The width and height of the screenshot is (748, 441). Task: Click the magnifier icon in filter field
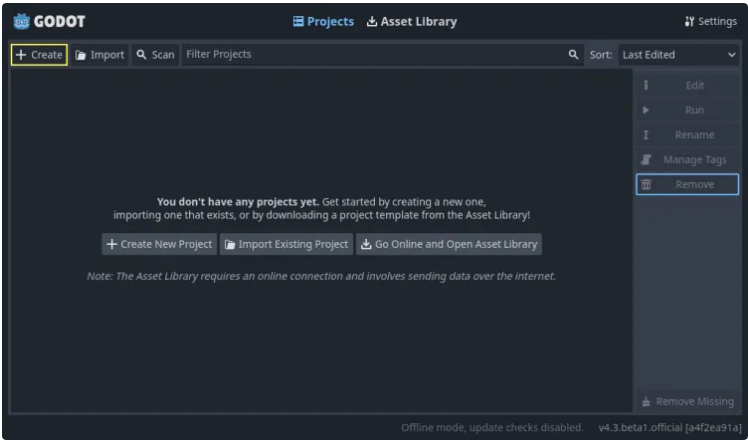pos(573,55)
